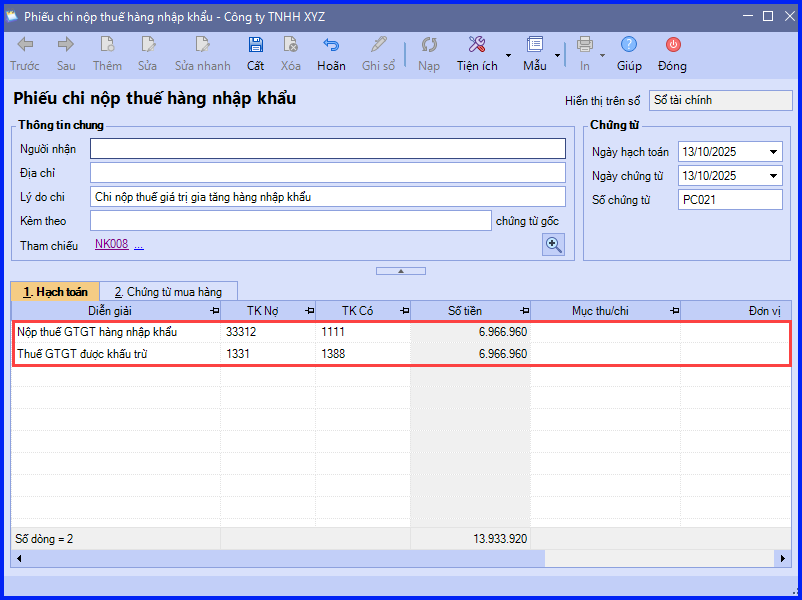
Task: Click the horizontal scrollbar right arrow
Action: click(x=783, y=559)
